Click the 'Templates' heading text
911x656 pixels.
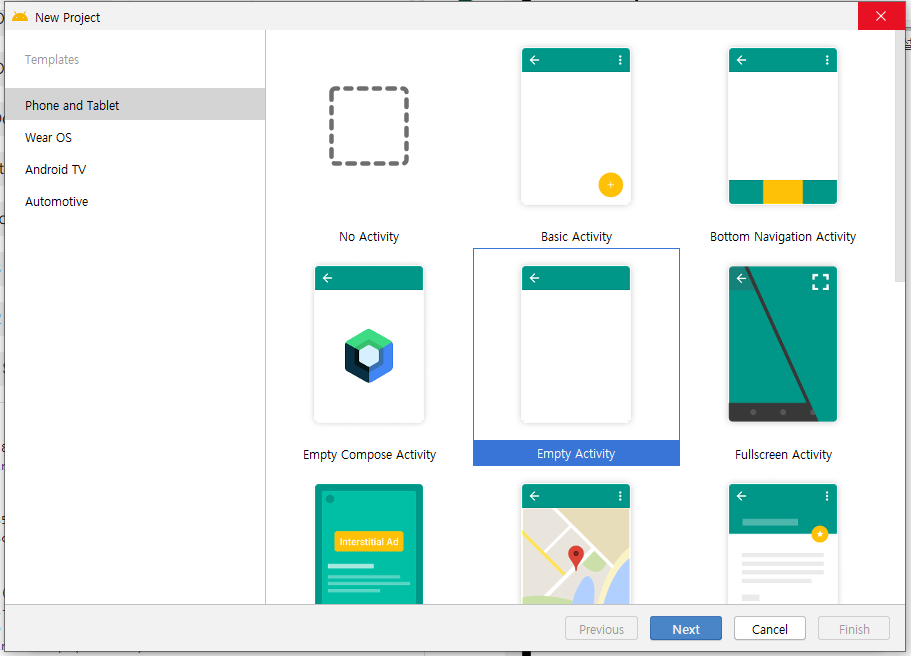52,59
